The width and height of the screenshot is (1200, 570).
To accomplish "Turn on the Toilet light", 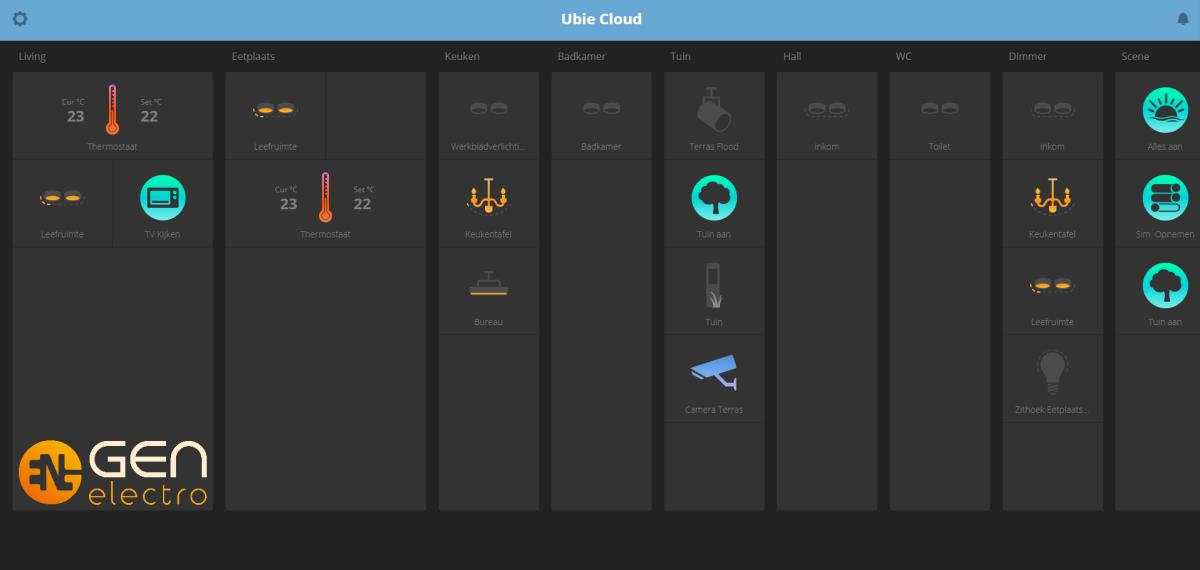I will coord(940,116).
